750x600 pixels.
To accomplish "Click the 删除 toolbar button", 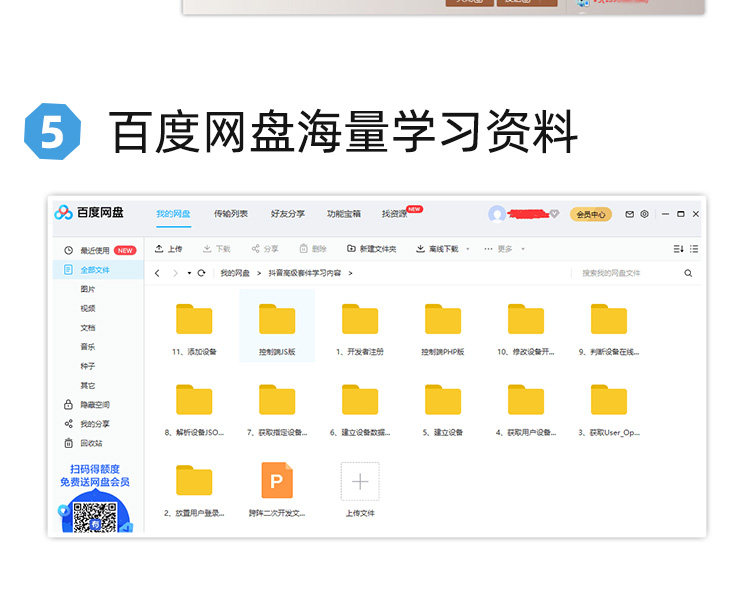I will [313, 249].
